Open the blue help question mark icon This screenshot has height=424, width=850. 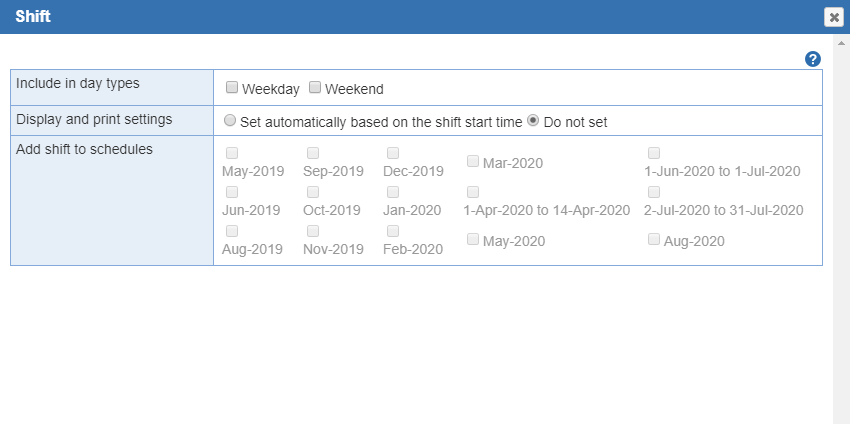tap(813, 59)
